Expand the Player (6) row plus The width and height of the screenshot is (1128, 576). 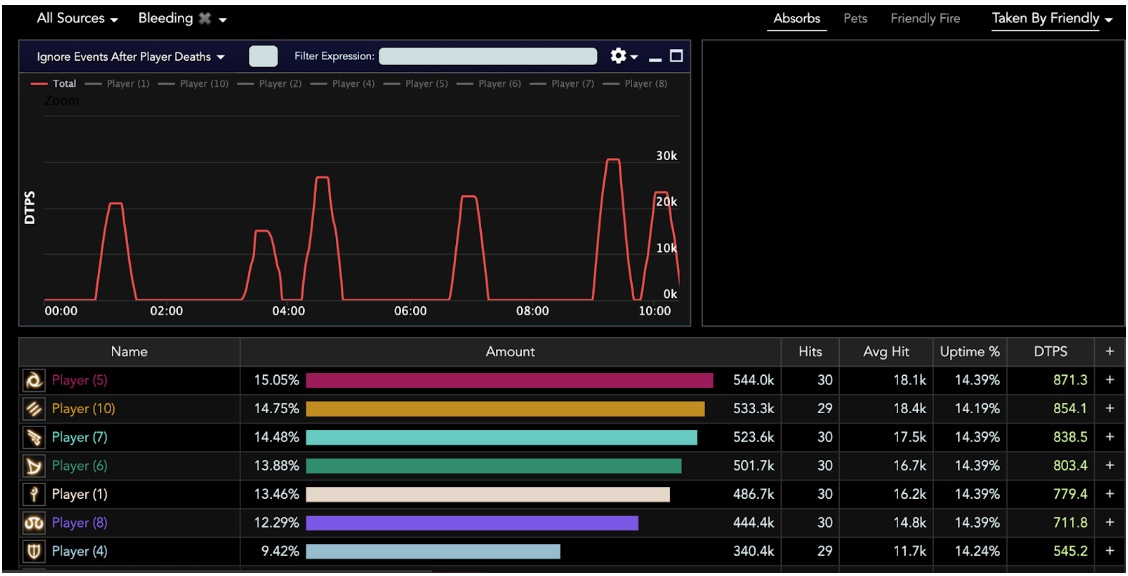(x=1110, y=466)
